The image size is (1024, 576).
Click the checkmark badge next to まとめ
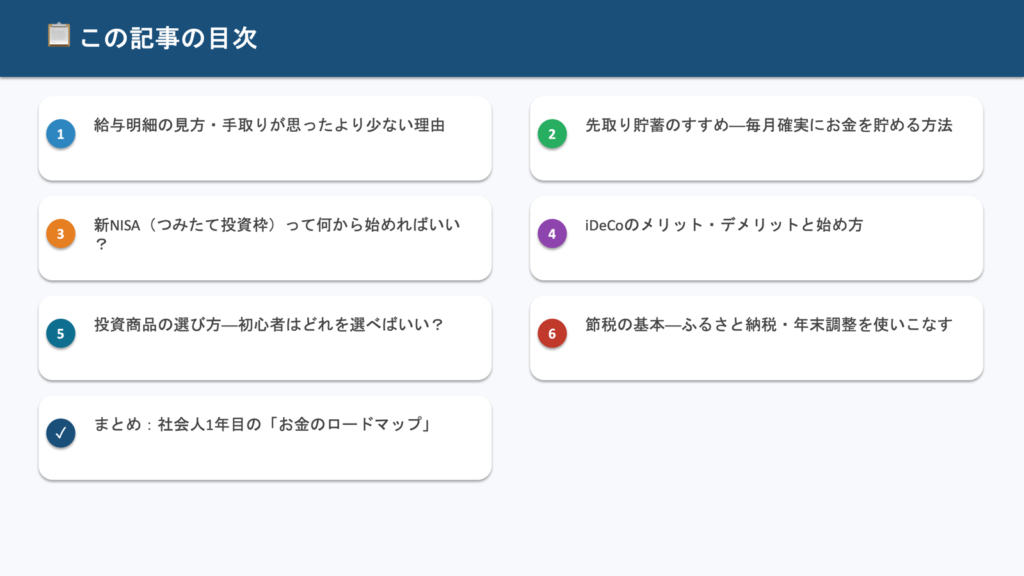[61, 433]
